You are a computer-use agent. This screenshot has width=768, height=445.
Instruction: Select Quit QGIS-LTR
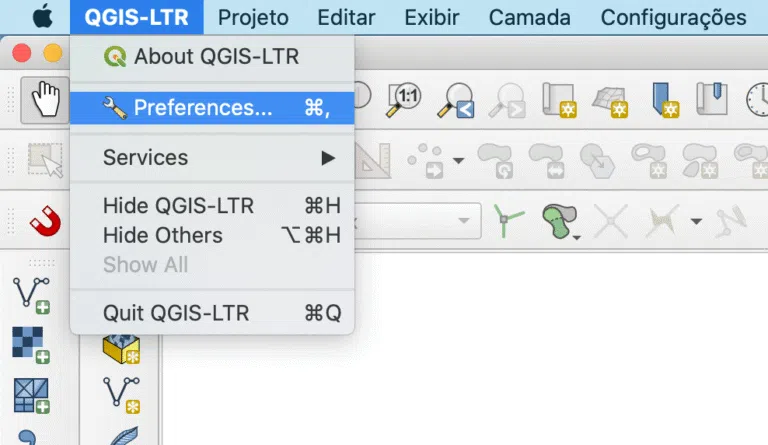pos(212,313)
